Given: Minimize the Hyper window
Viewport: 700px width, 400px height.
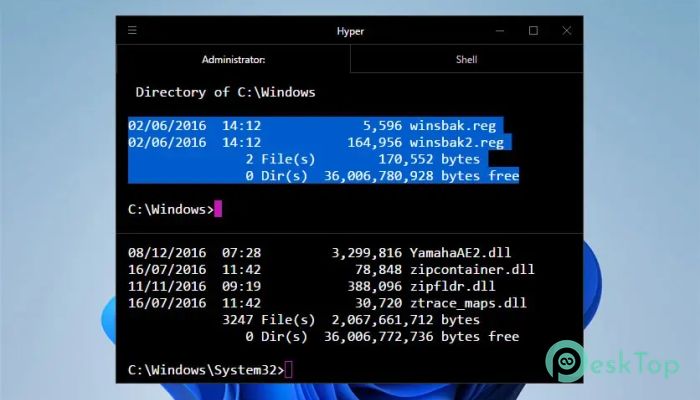Looking at the screenshot, I should pyautogui.click(x=500, y=31).
